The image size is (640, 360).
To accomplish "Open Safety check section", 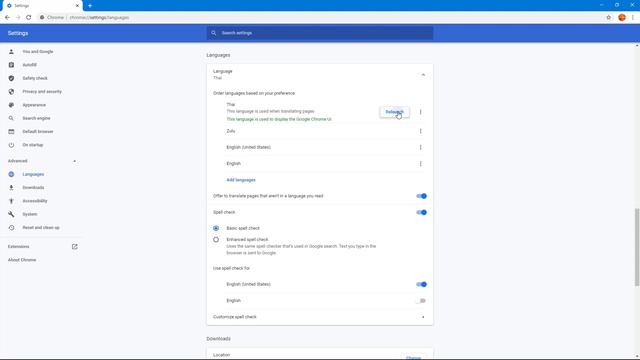I will [35, 78].
